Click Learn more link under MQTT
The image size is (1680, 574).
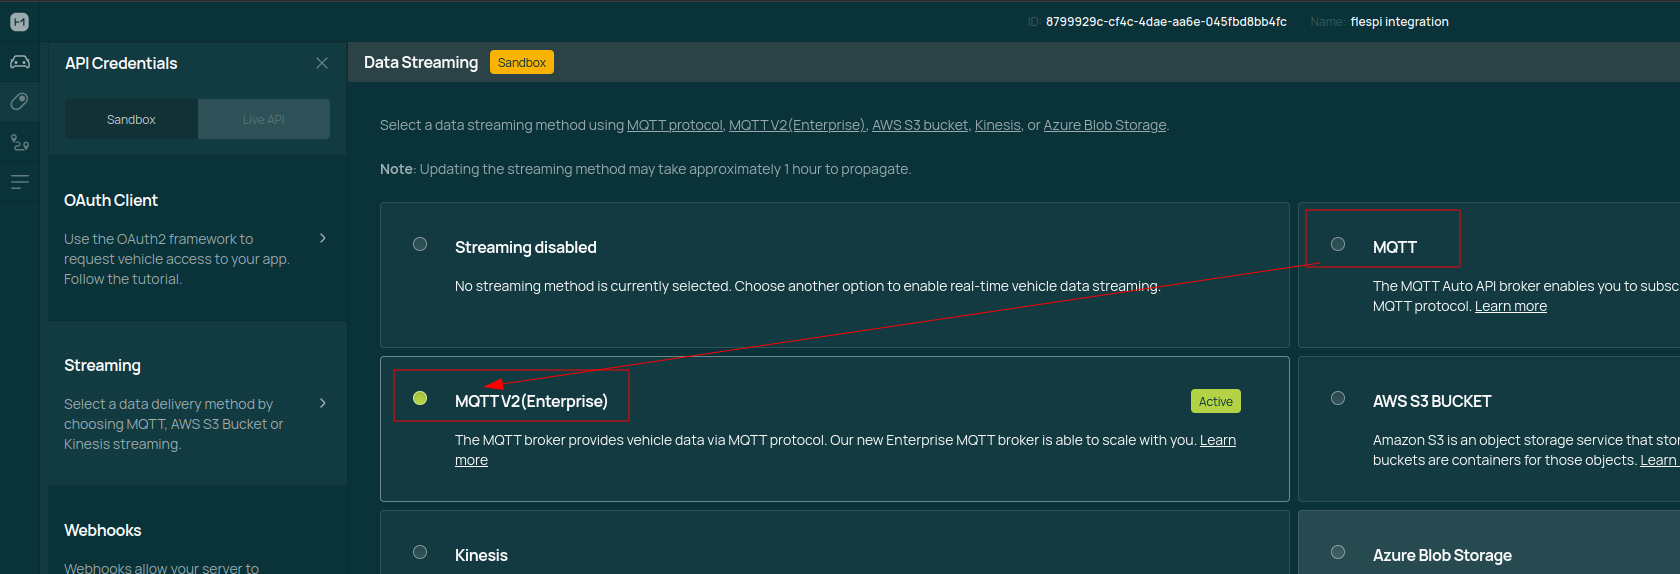[x=1510, y=306]
